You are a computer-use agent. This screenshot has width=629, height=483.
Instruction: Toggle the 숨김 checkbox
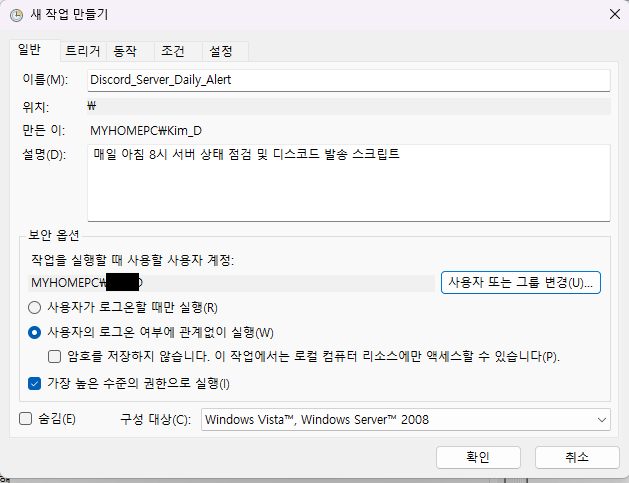[26, 419]
